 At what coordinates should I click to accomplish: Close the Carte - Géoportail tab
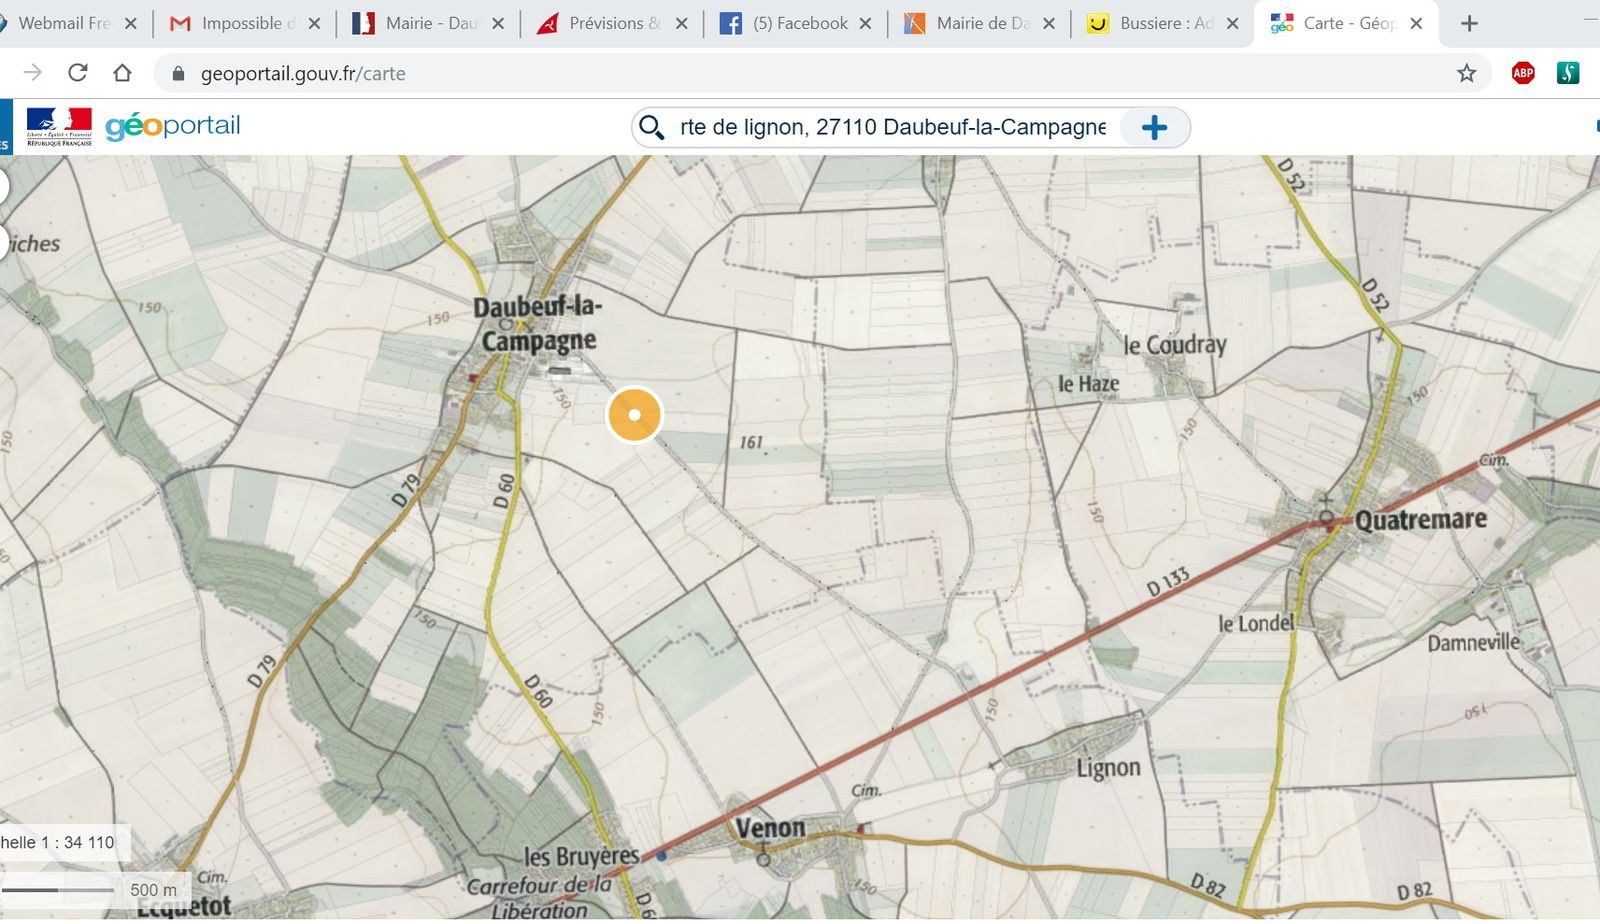[x=1416, y=23]
